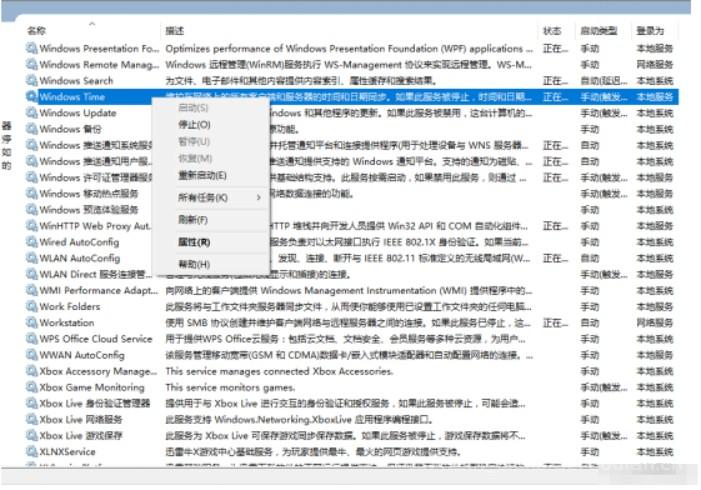Click the gear icon next to Workstation
This screenshot has width=701, height=490.
pos(31,322)
